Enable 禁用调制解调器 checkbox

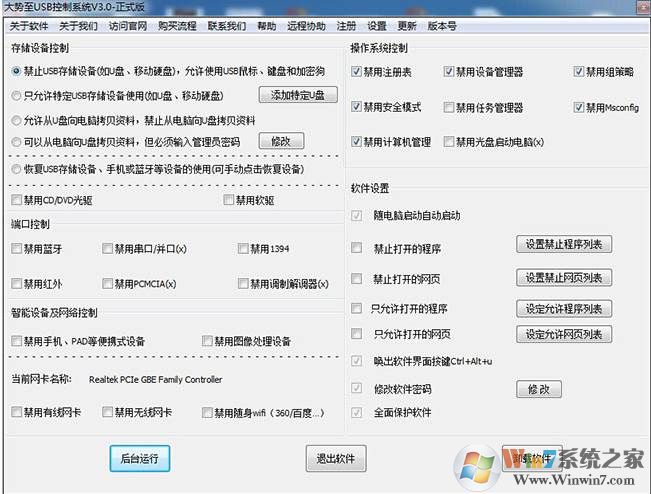coord(243,284)
